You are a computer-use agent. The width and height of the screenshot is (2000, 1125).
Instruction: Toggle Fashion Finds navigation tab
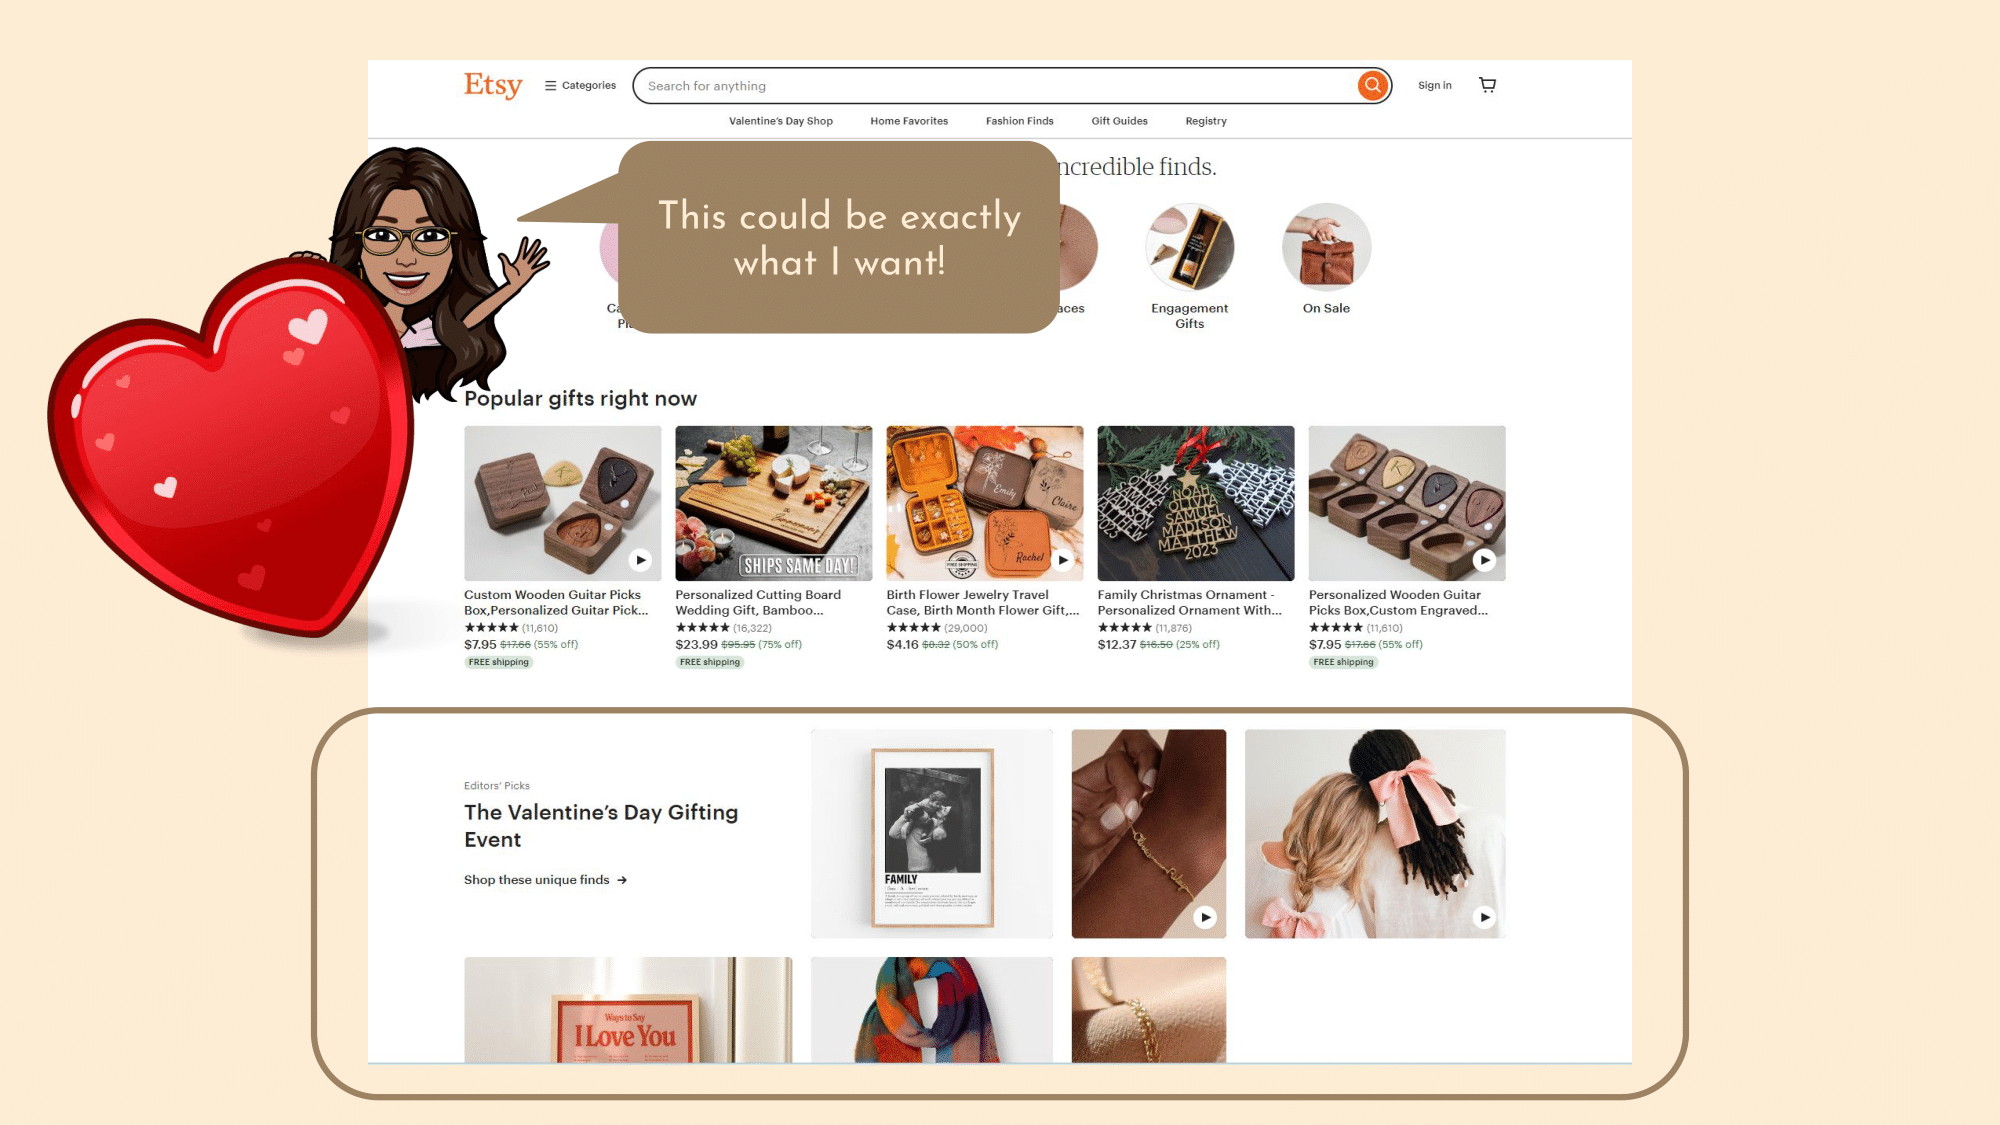[1021, 121]
